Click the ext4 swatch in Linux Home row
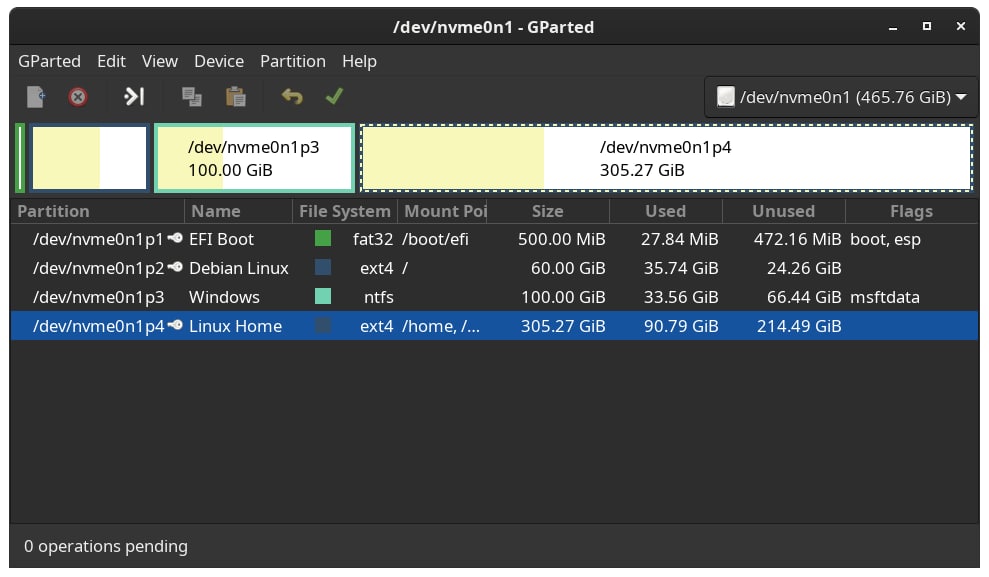989x577 pixels. [323, 325]
